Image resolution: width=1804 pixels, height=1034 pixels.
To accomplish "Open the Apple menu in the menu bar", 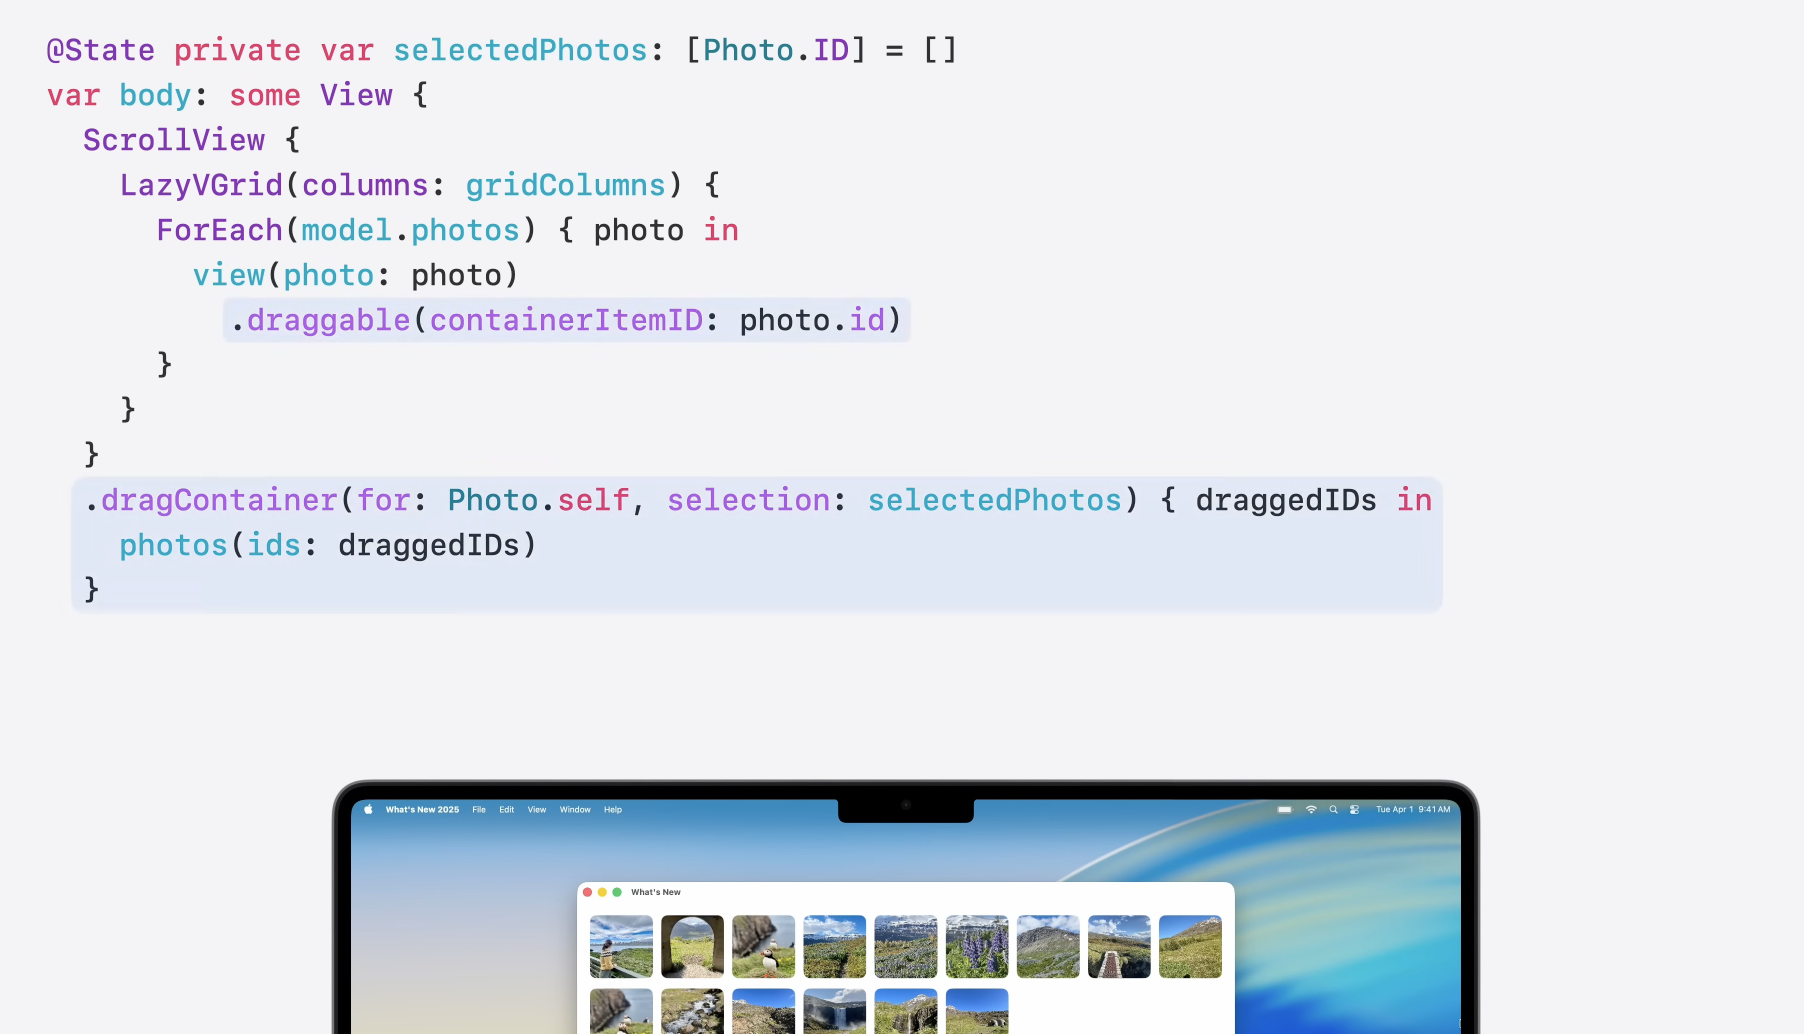I will [x=368, y=810].
